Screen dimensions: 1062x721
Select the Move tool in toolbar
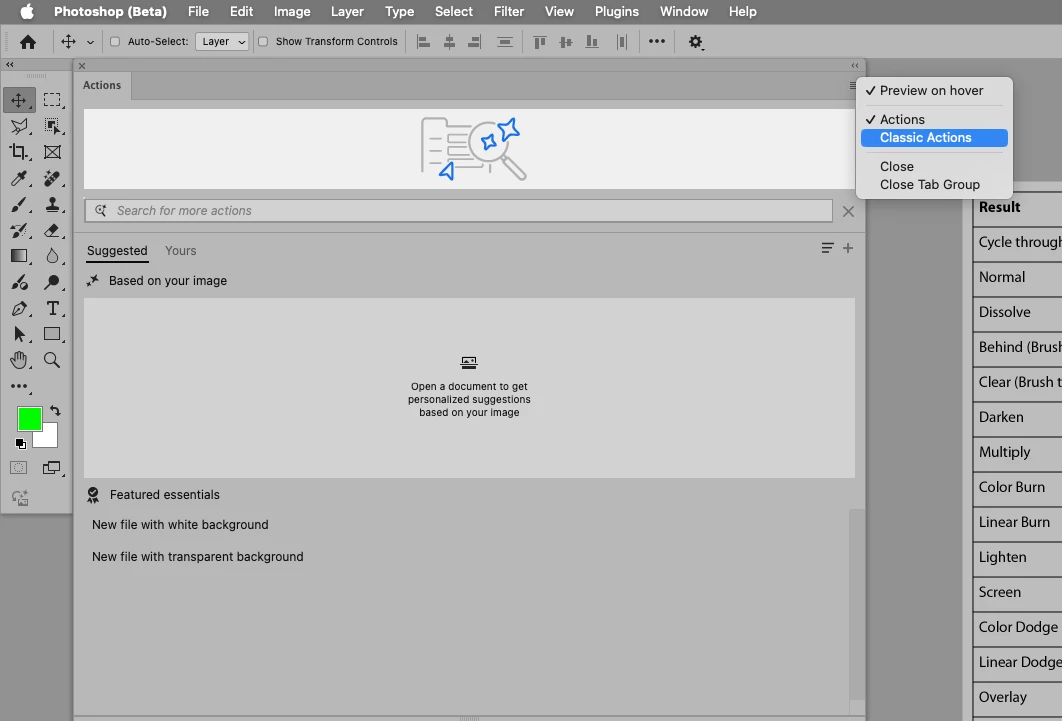(19, 100)
